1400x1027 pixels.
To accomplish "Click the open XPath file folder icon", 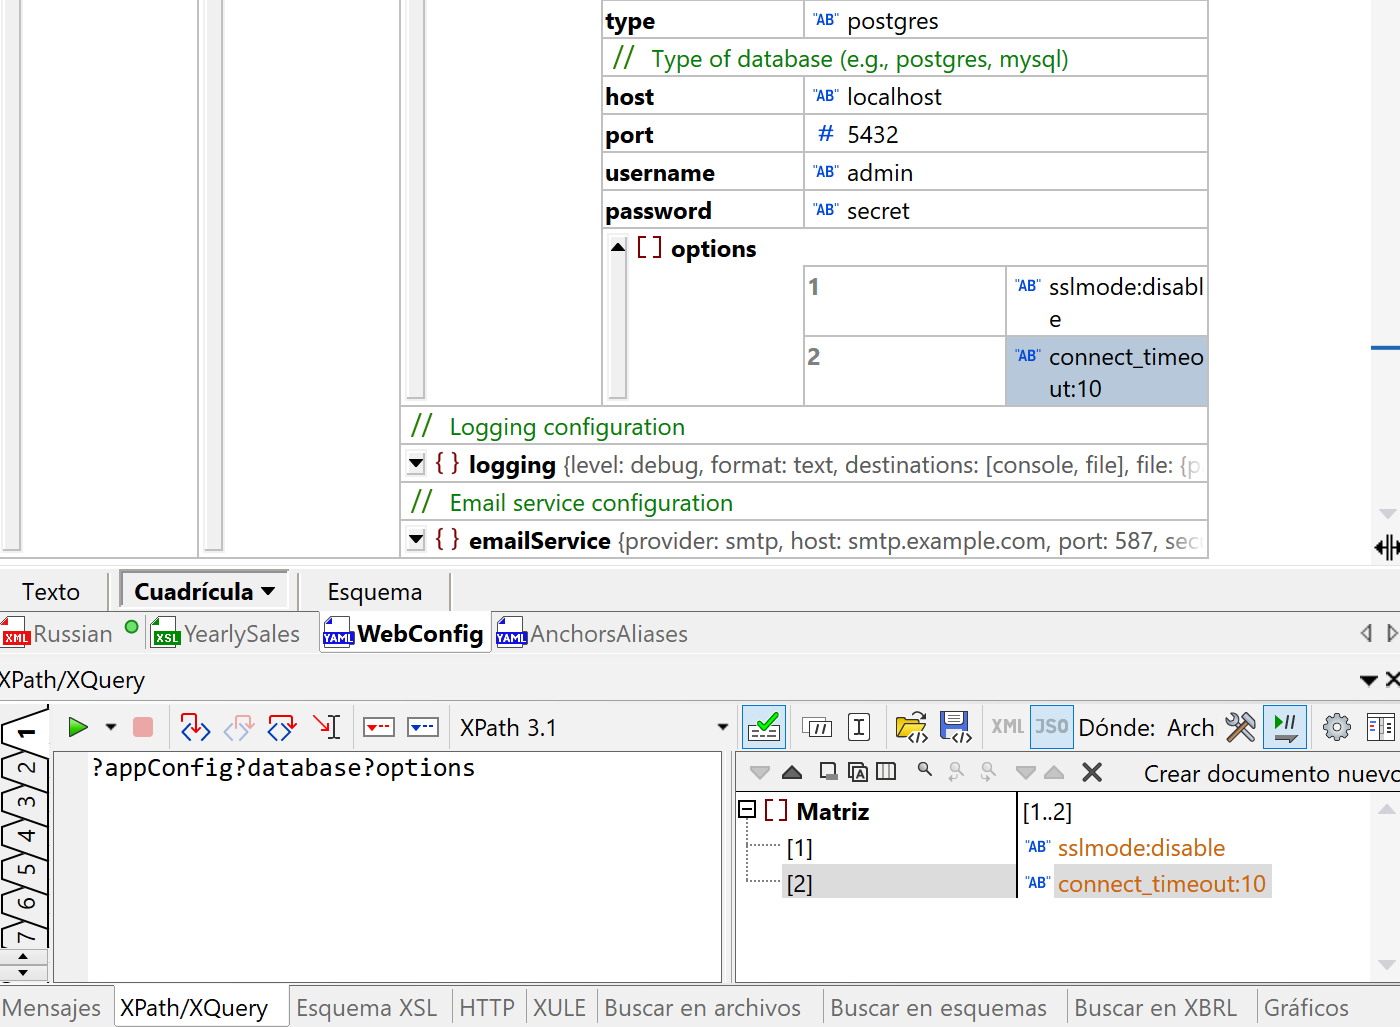I will 911,727.
